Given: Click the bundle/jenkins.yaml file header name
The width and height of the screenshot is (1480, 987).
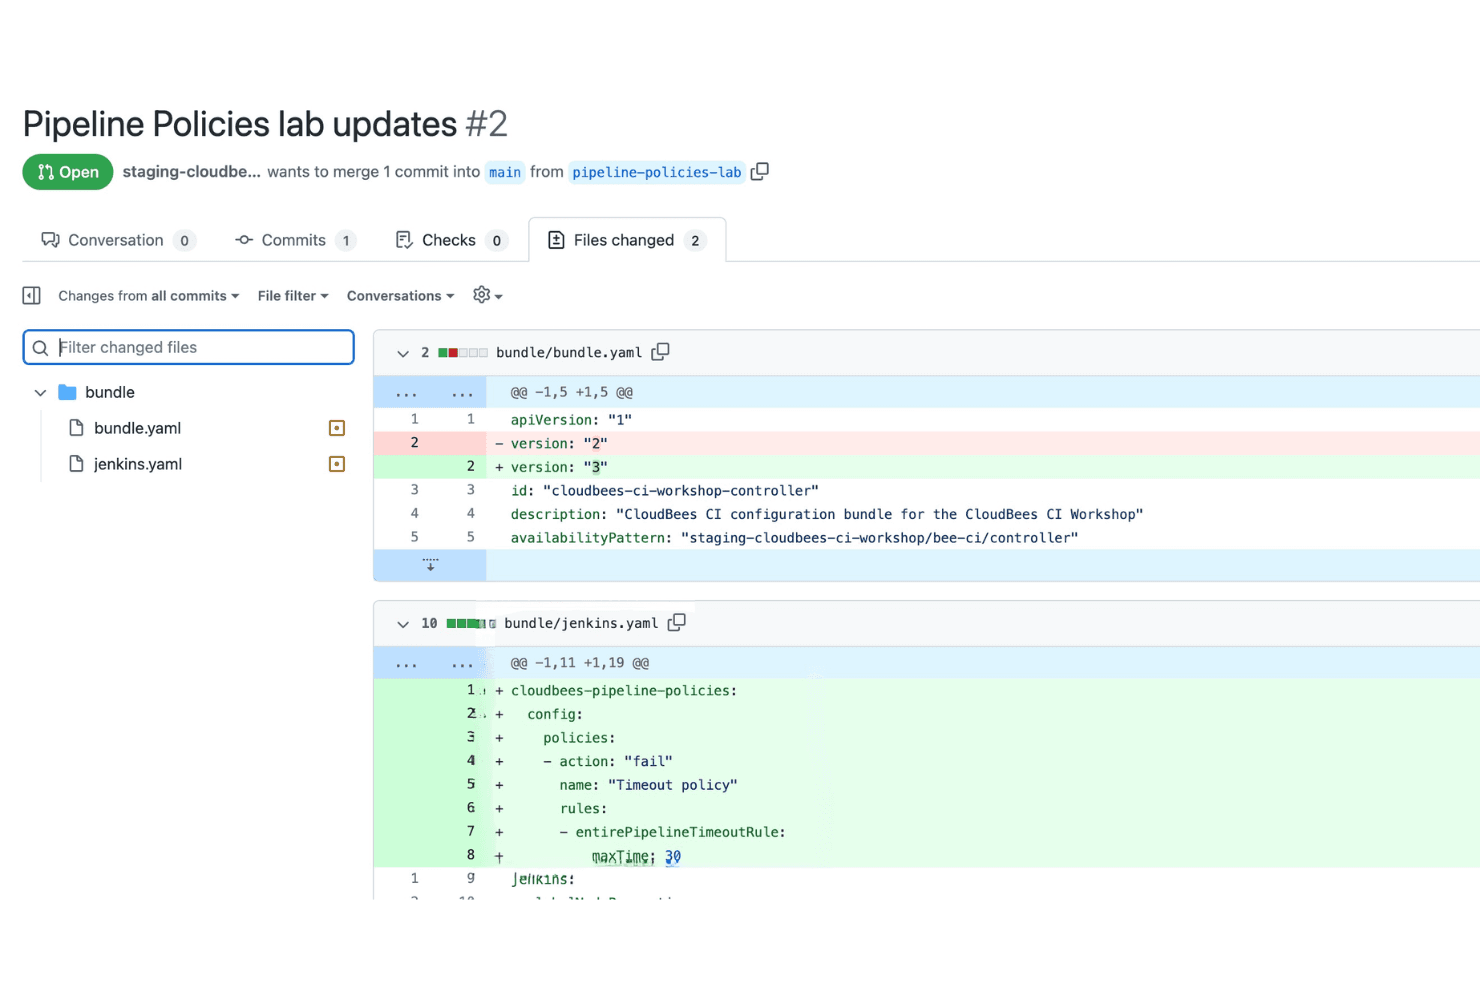Looking at the screenshot, I should point(581,623).
